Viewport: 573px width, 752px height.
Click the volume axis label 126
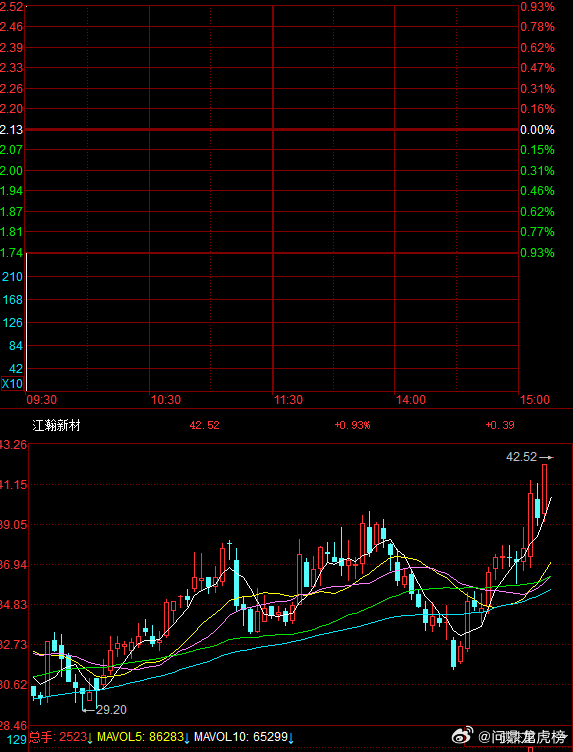tap(13, 323)
